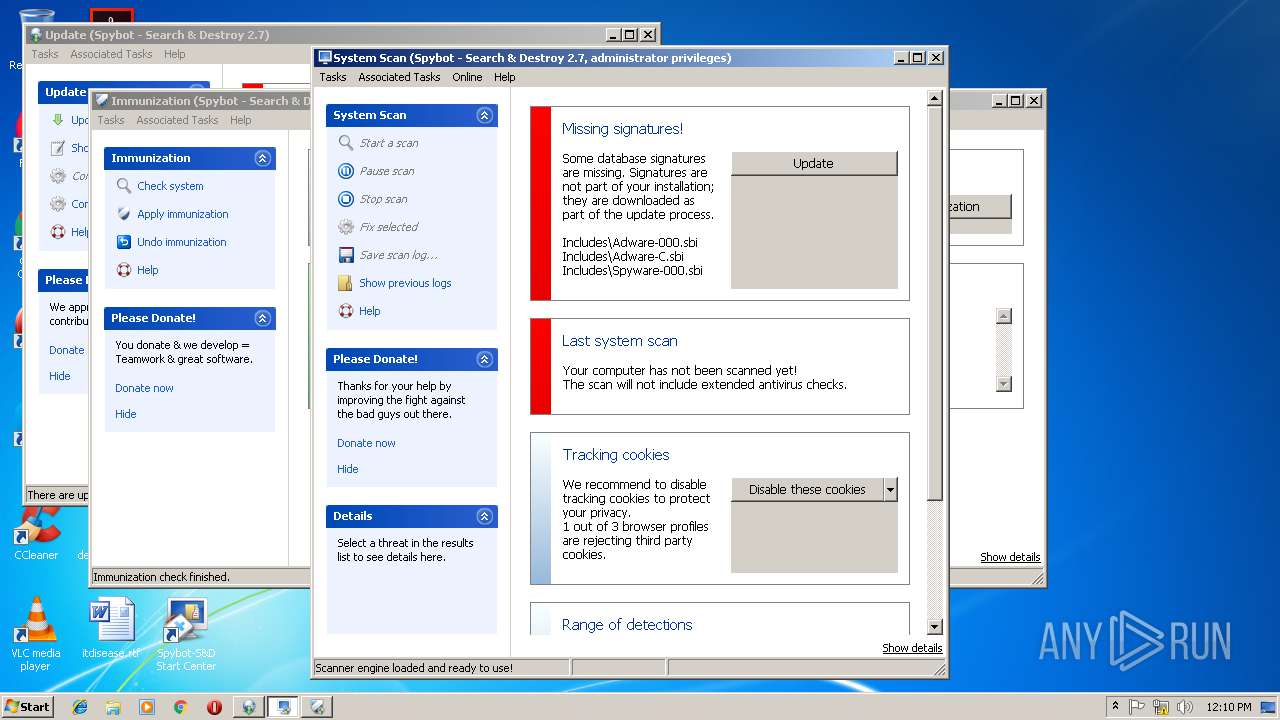Screen dimensions: 1280x720
Task: Collapse the Details sidebar panel
Action: (x=485, y=516)
